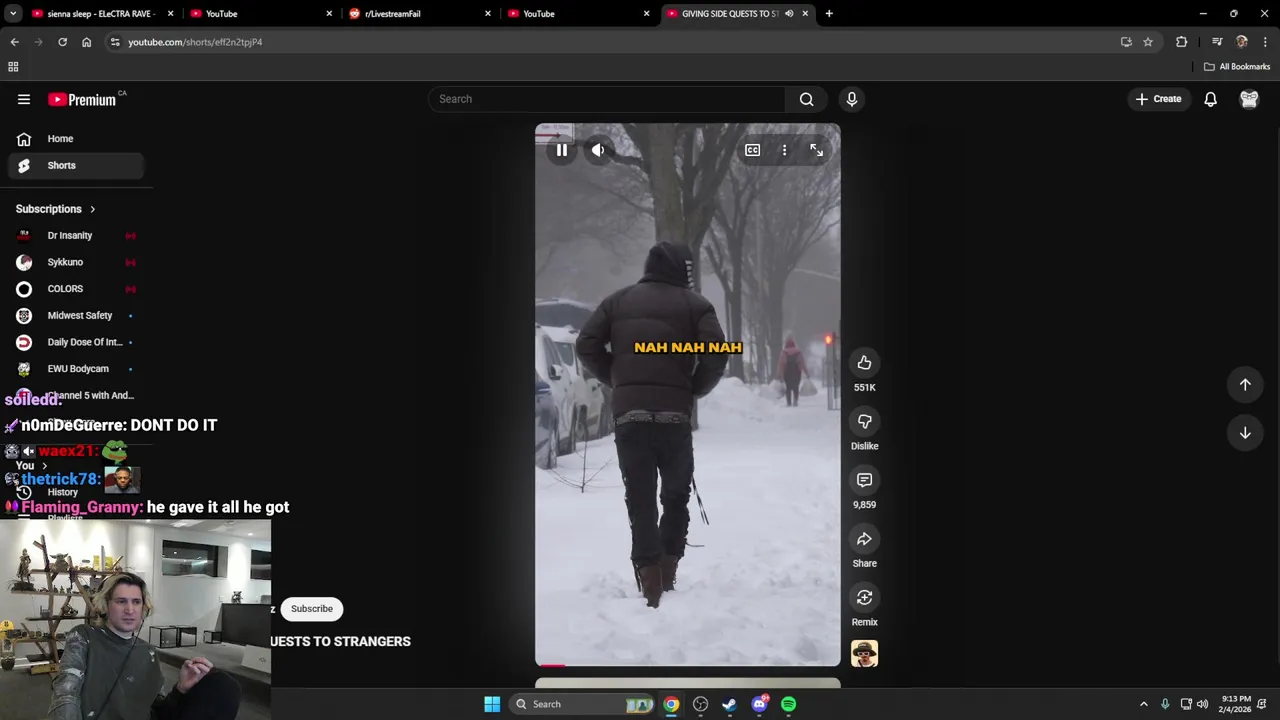Show hidden system tray icons

click(1144, 704)
